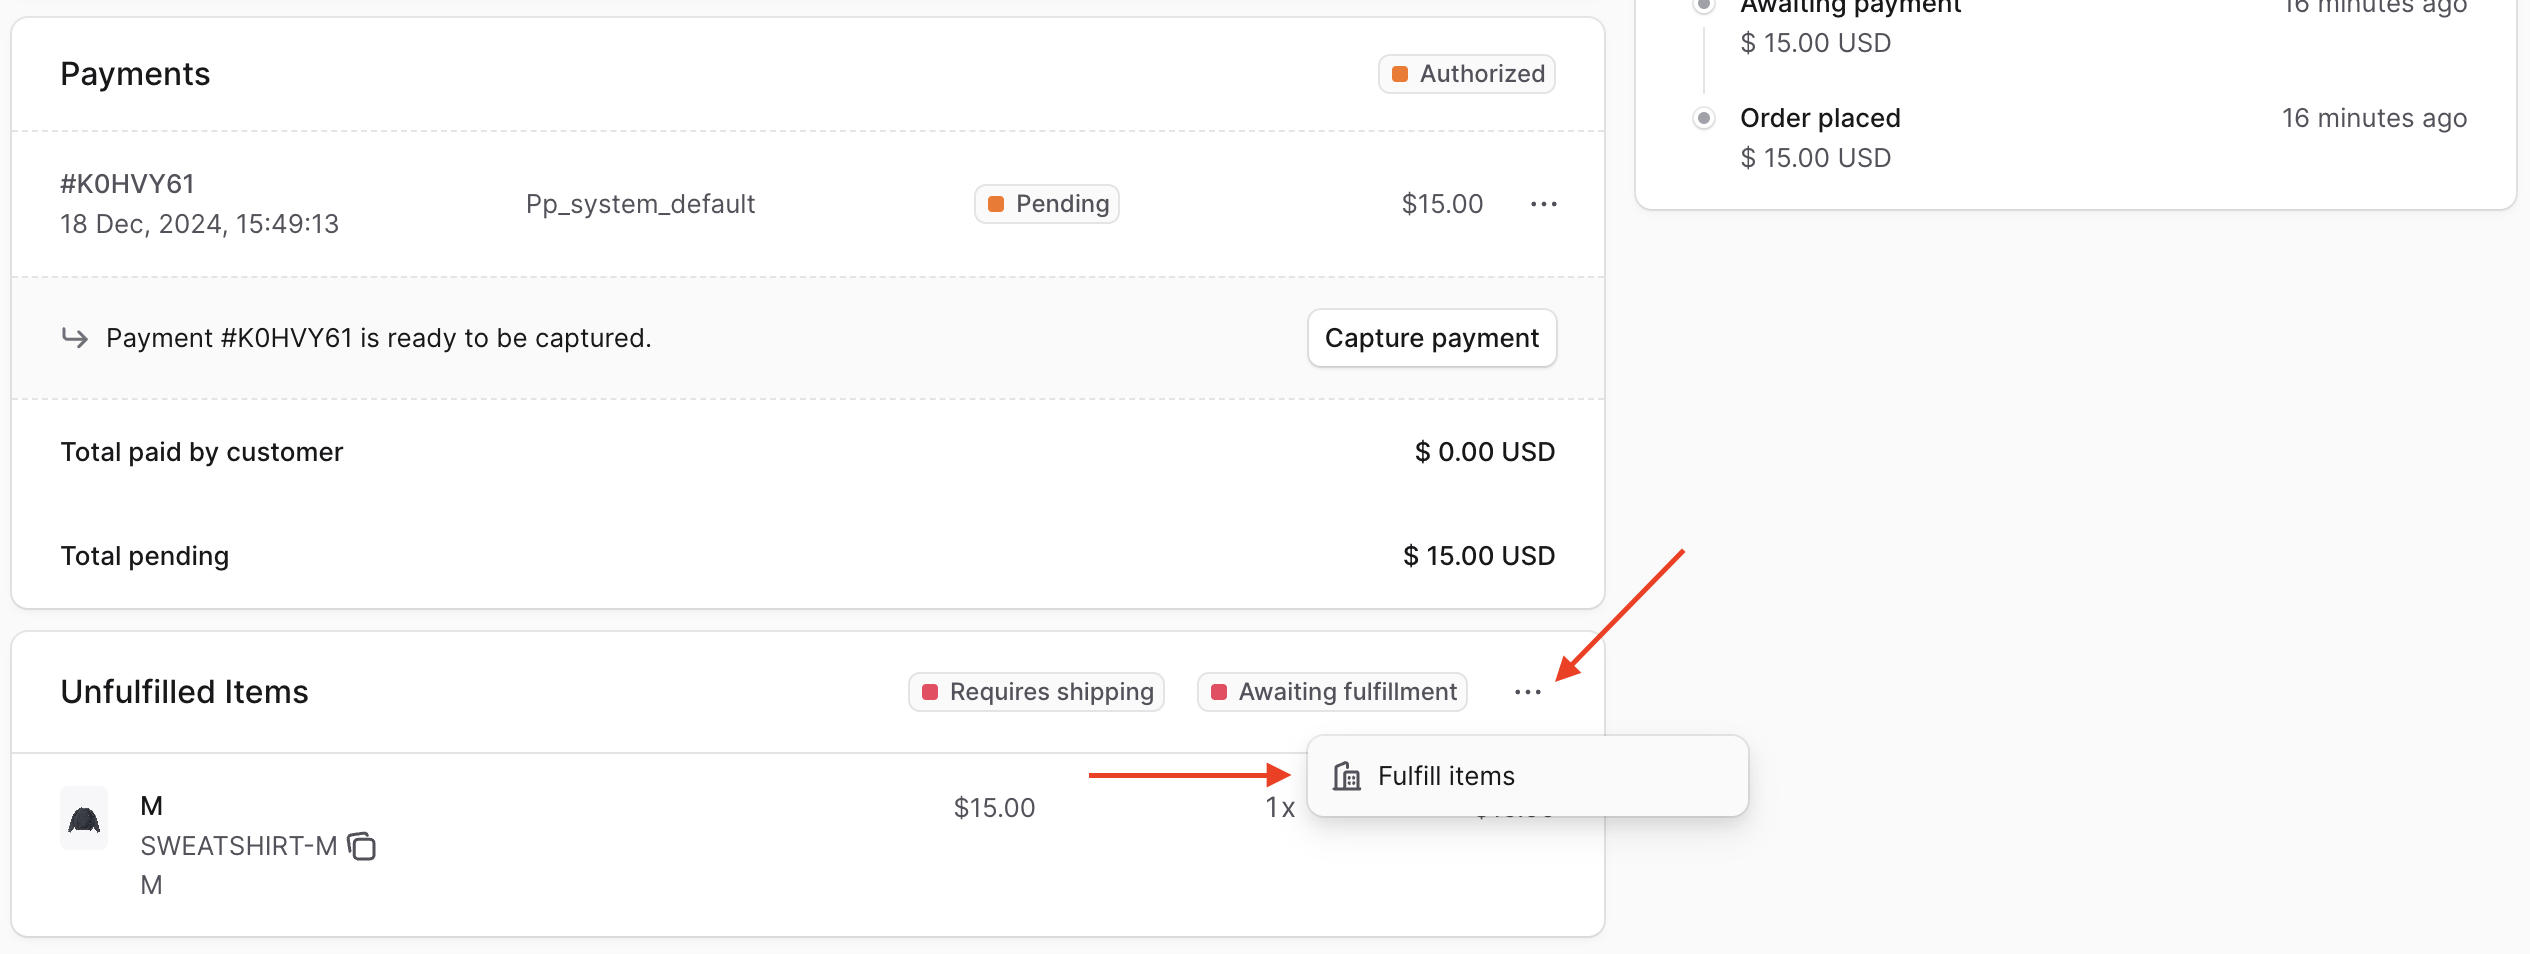
Task: Click the orange dot on Pending badge
Action: pos(995,203)
